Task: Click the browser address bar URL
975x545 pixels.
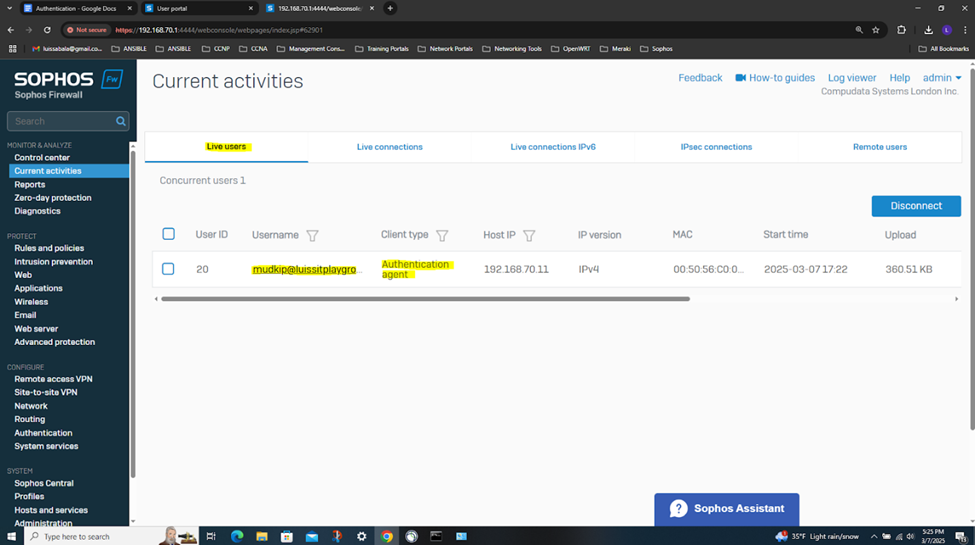Action: click(x=219, y=30)
